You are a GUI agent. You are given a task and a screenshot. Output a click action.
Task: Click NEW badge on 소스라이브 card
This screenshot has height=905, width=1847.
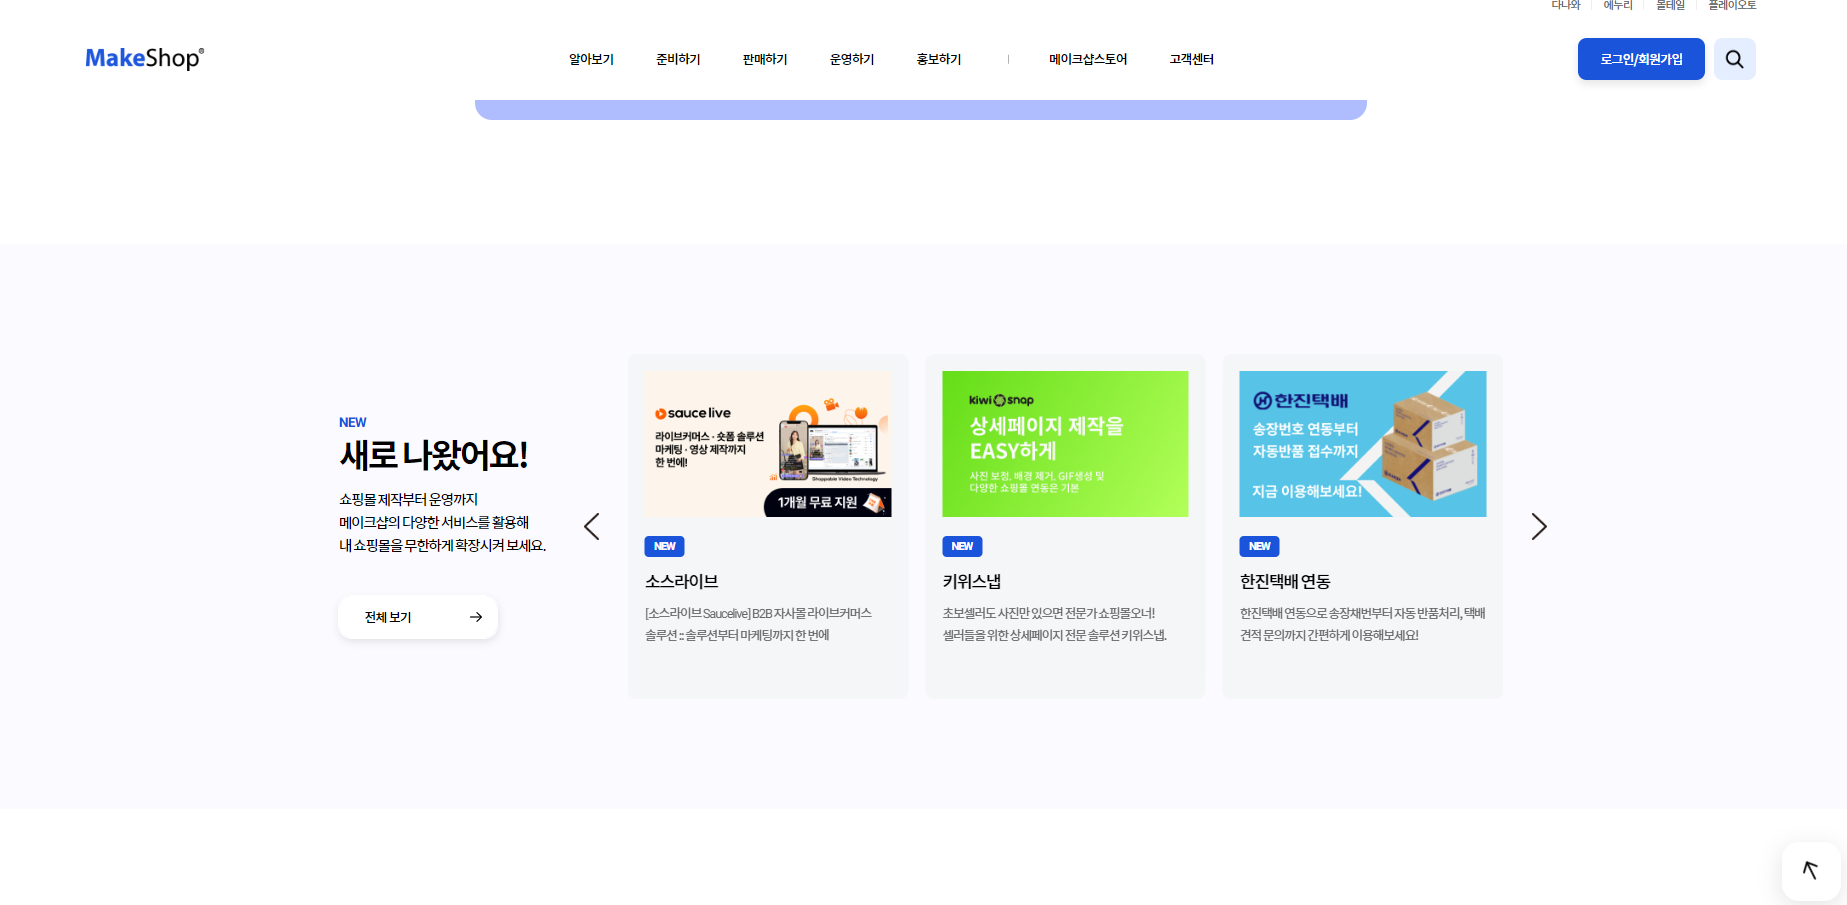[664, 546]
